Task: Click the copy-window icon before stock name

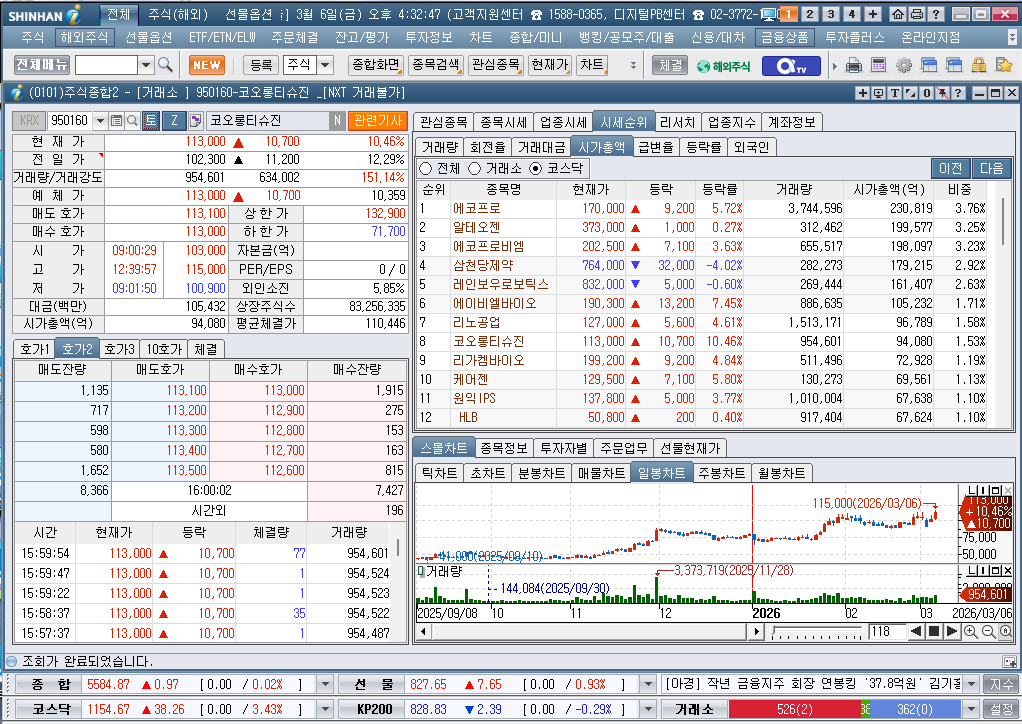Action: (195, 121)
